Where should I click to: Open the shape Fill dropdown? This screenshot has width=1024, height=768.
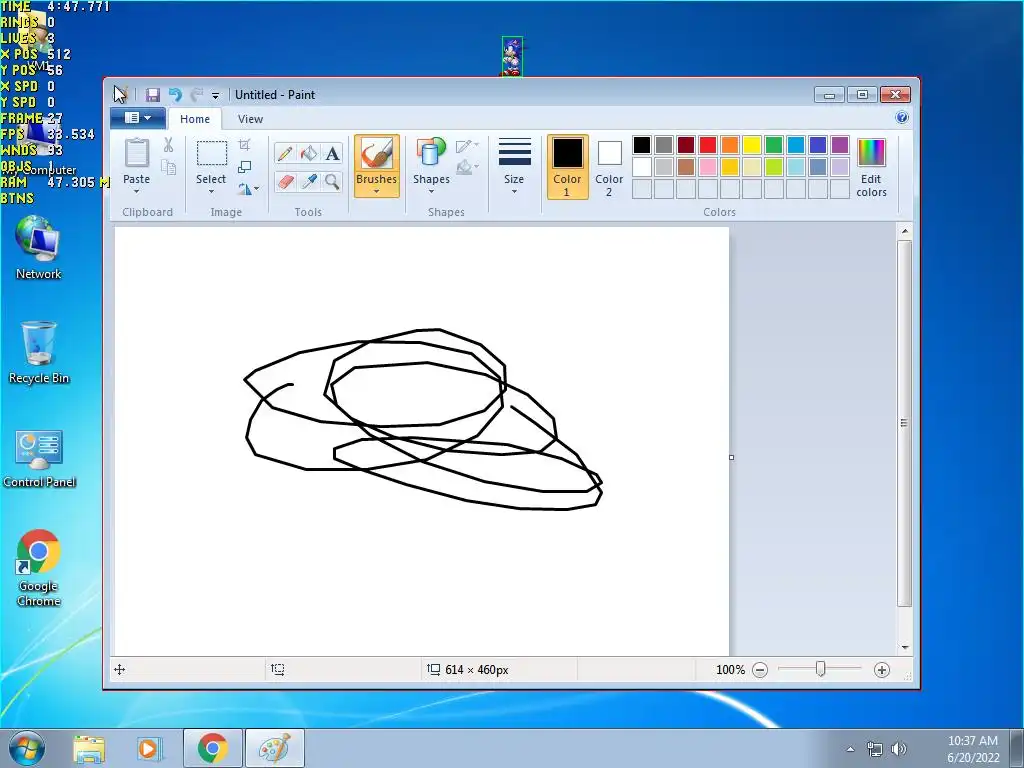click(468, 168)
